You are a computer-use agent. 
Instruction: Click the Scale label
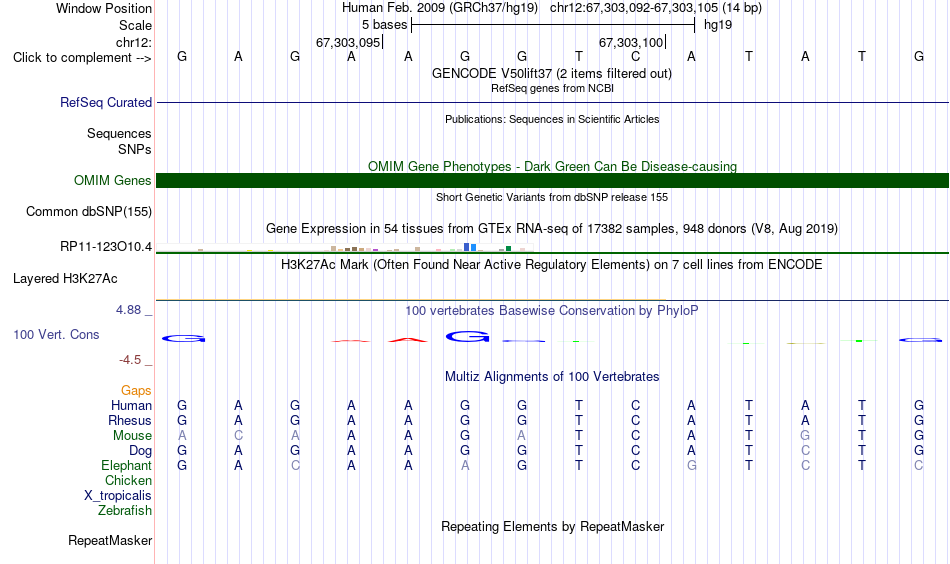pyautogui.click(x=135, y=25)
